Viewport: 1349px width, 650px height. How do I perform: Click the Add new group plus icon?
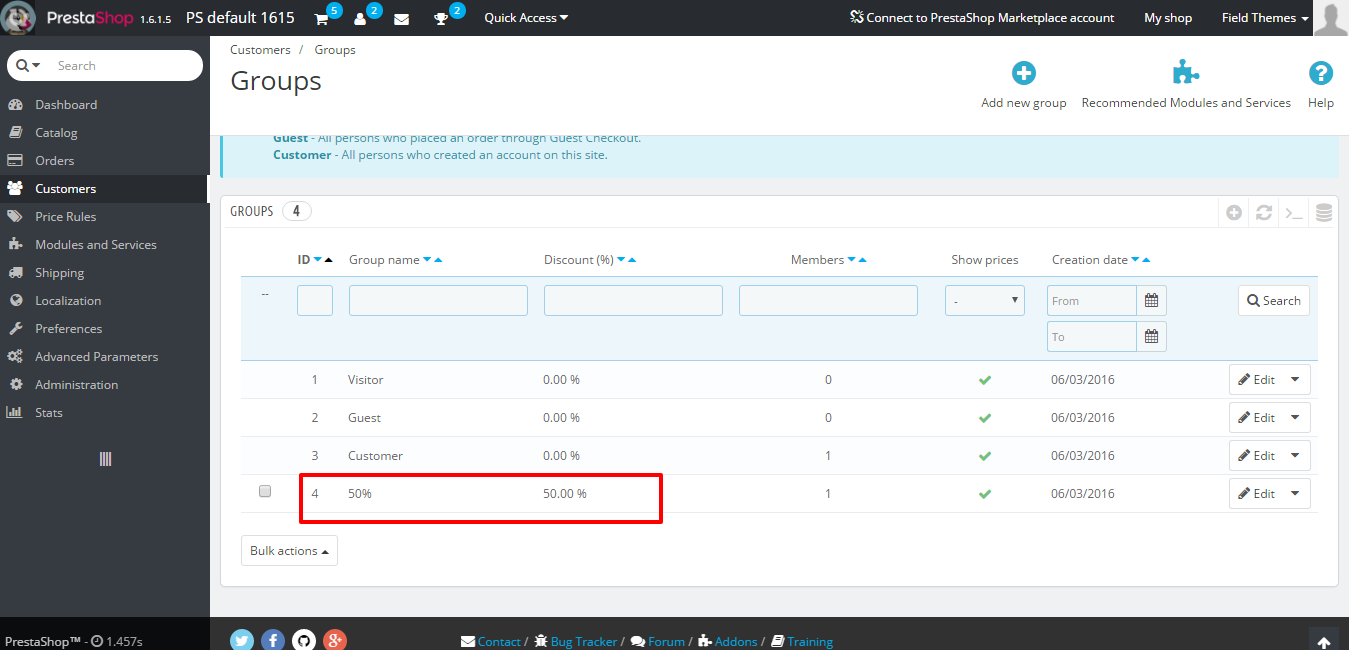[x=1023, y=73]
